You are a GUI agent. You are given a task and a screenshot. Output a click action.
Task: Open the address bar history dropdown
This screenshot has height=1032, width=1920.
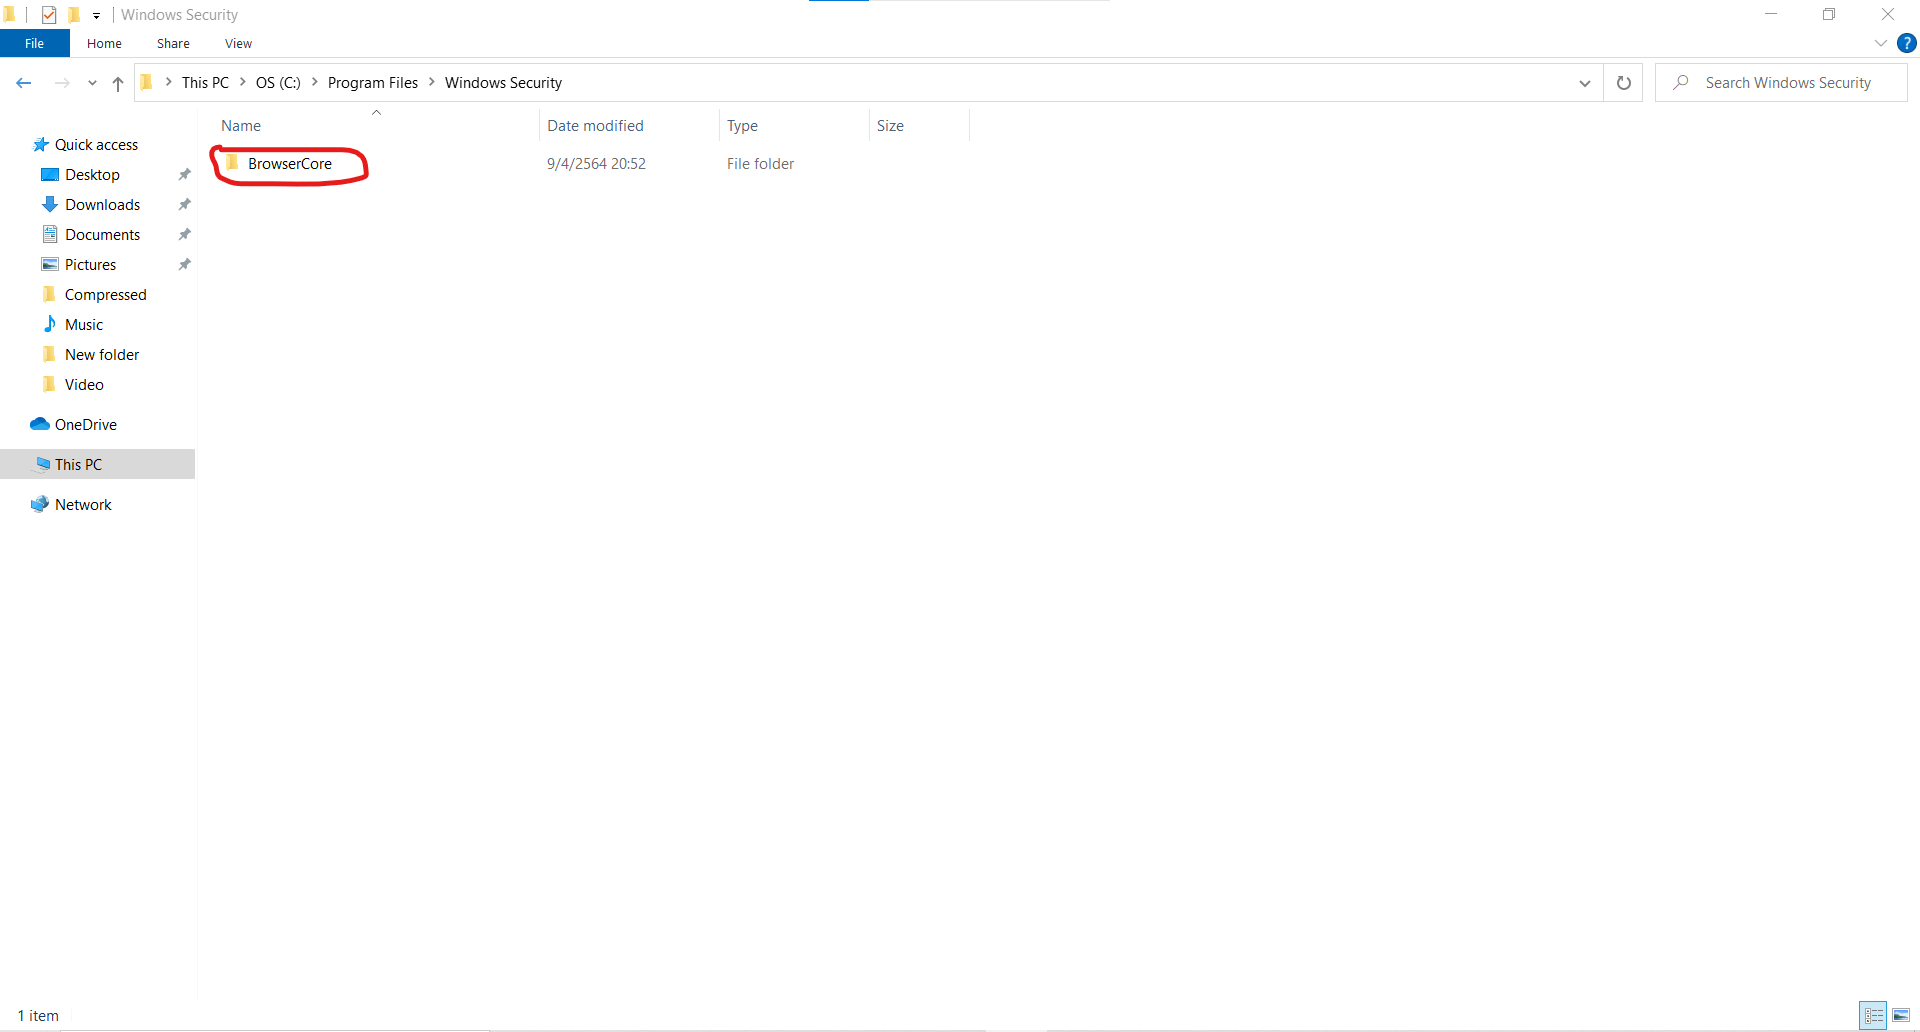coord(1585,83)
